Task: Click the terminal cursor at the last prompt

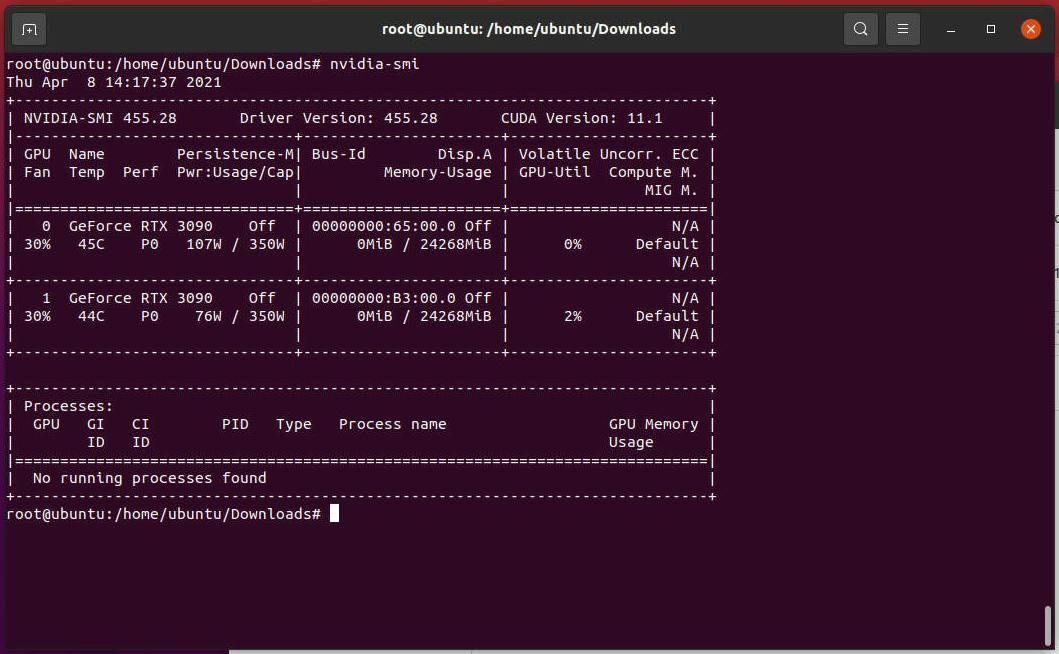Action: (334, 513)
